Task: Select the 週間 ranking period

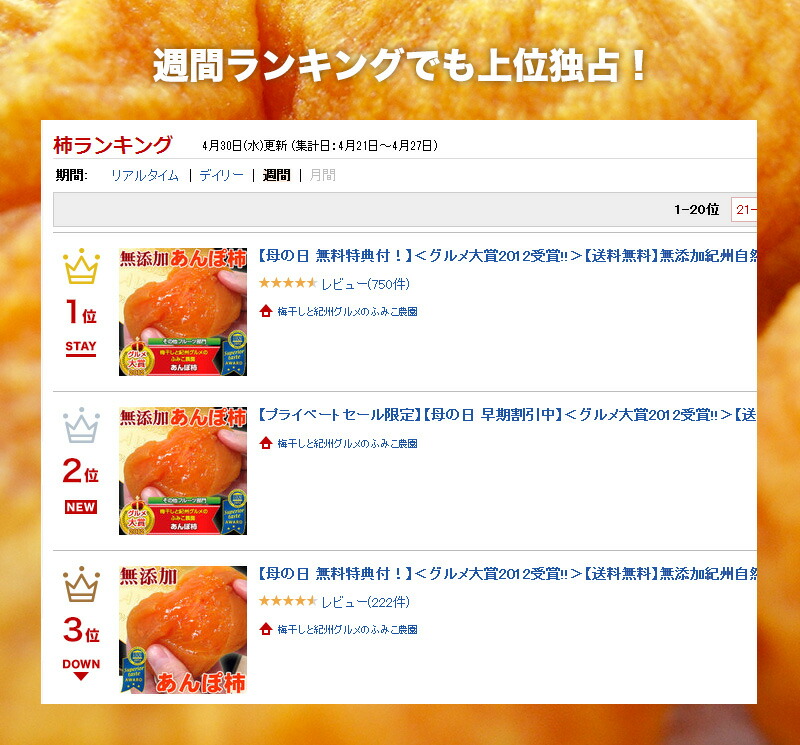Action: 277,176
